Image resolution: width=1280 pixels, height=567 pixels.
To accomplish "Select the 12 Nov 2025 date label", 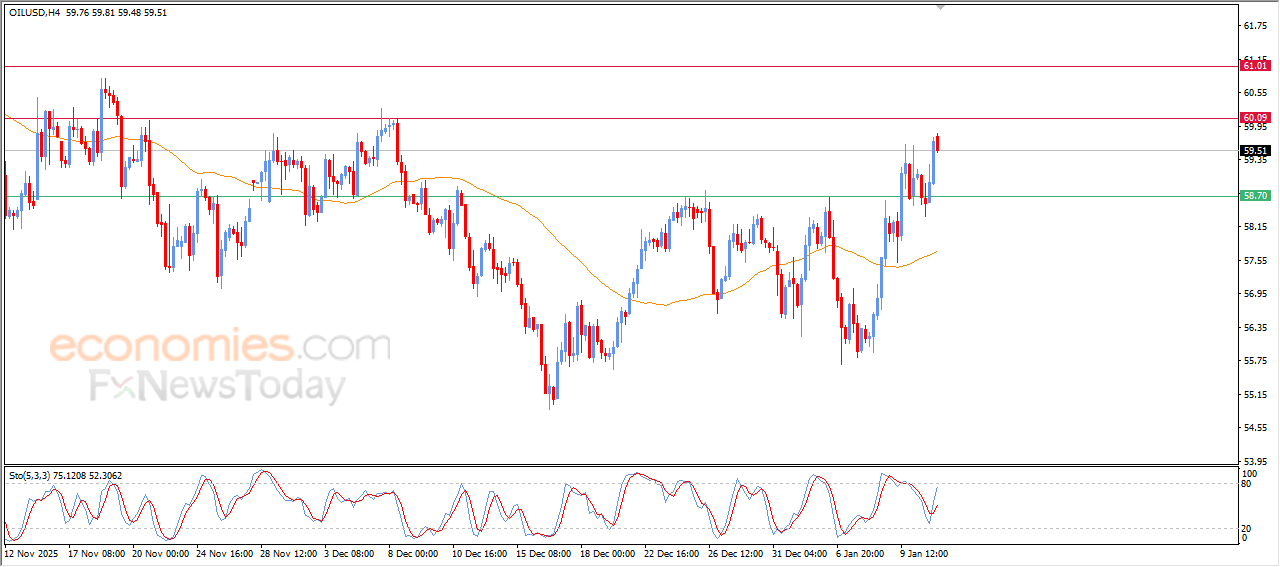I will point(33,552).
